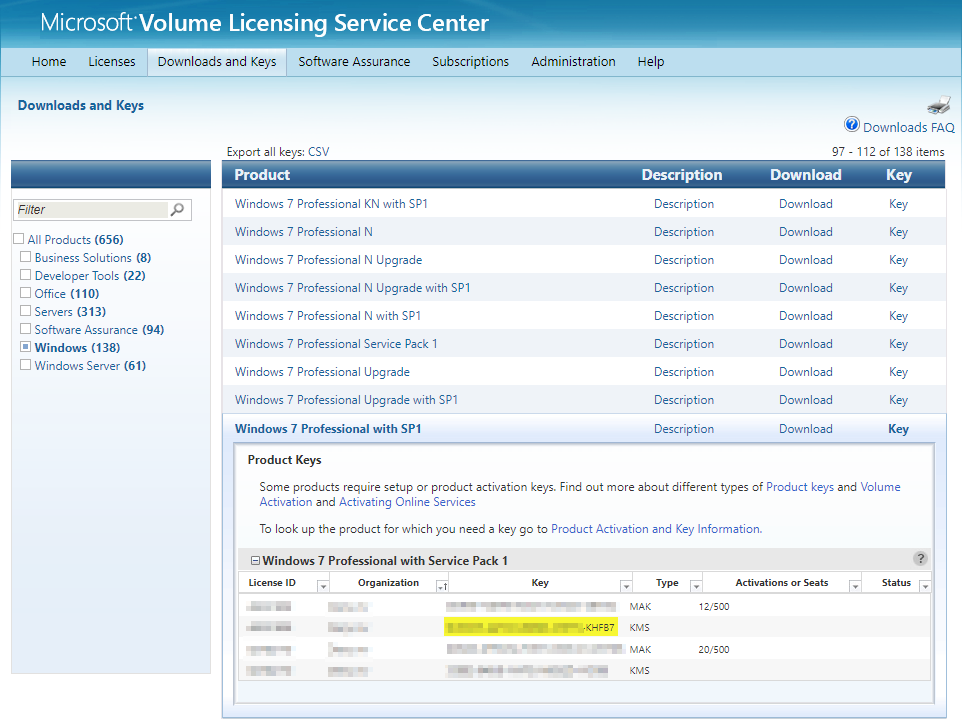Screen dimensions: 962x719
Task: Click the filter search magnifier icon
Action: point(177,210)
